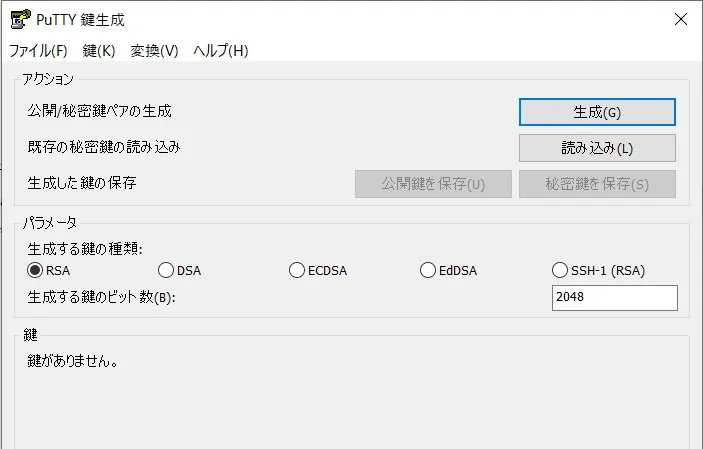The width and height of the screenshot is (703, 449).
Task: Click the 読み込み(L) button
Action: [x=597, y=148]
